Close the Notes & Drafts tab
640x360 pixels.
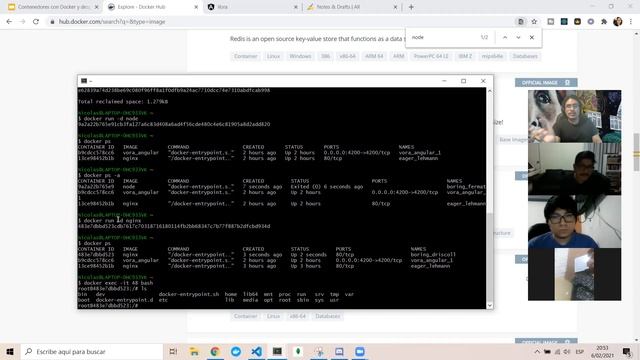(x=395, y=7)
